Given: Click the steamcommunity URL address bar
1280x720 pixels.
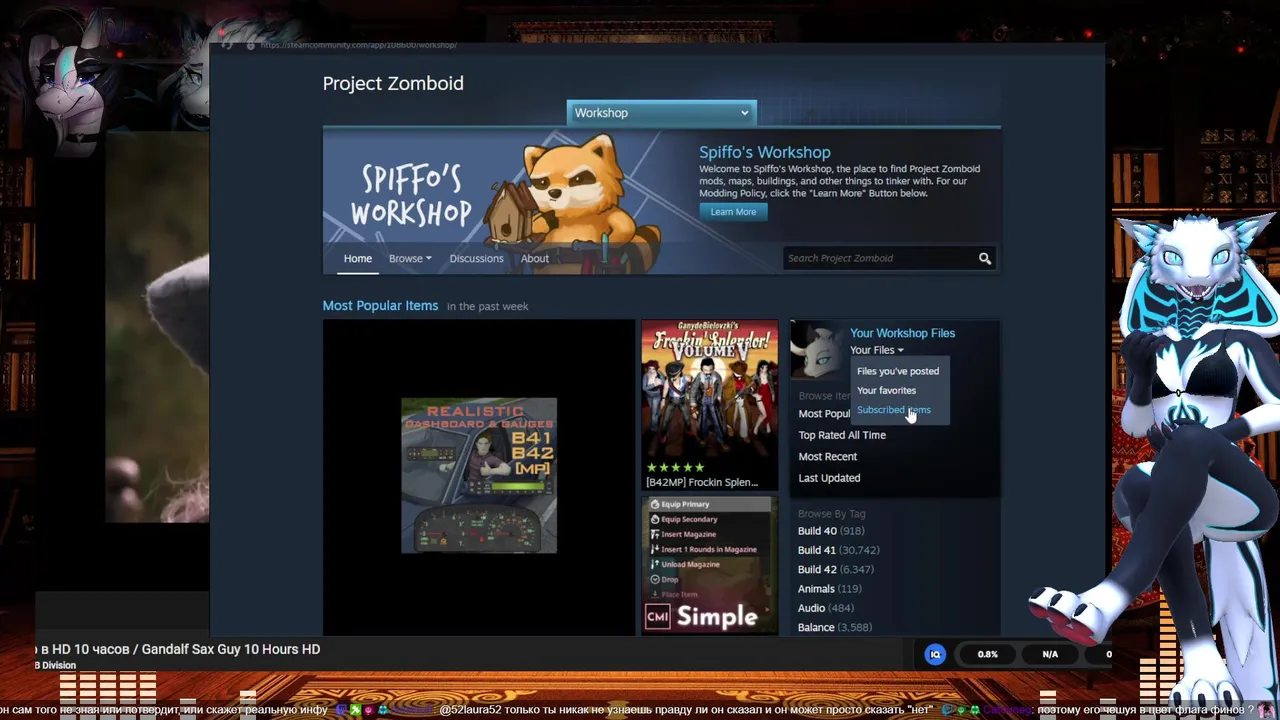Looking at the screenshot, I should pos(358,45).
